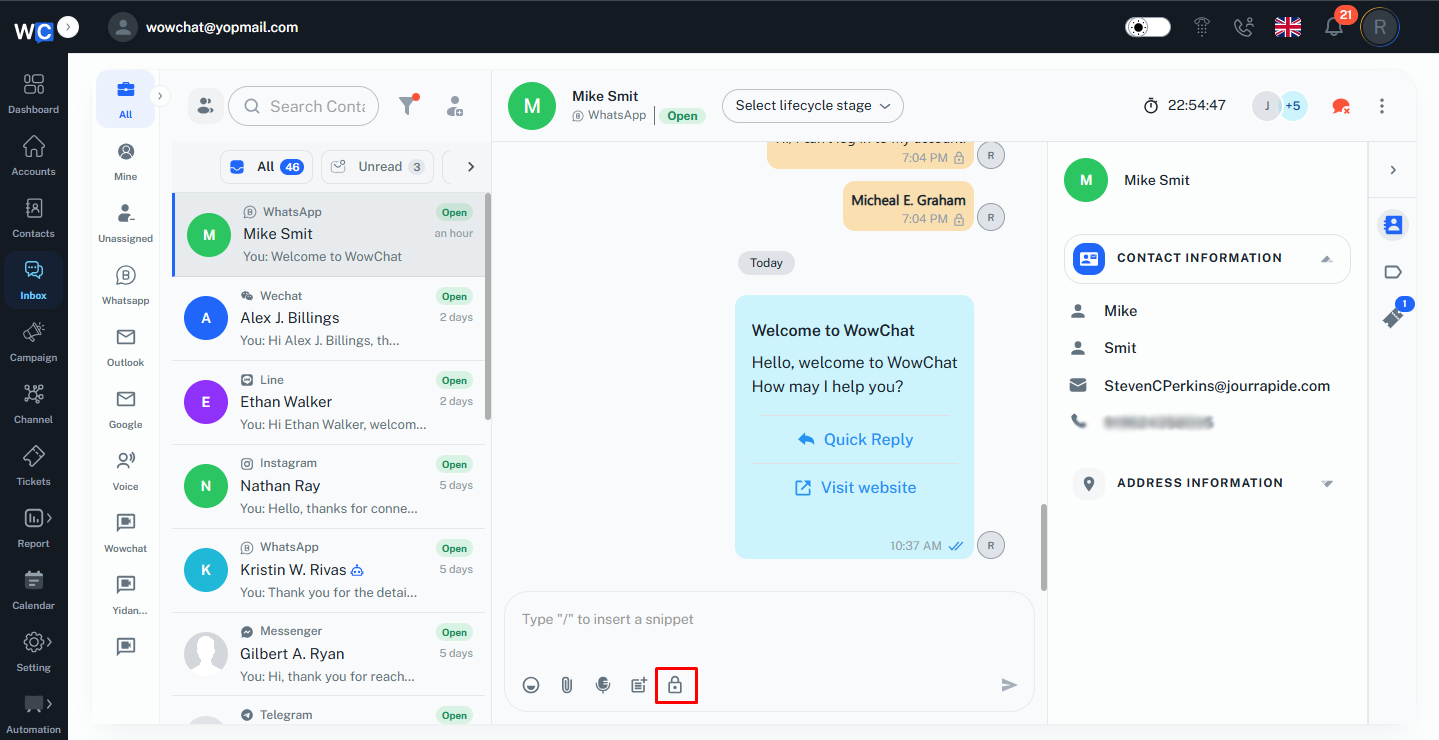The height and width of the screenshot is (740, 1439).
Task: Change language via UK flag icon
Action: tap(1288, 27)
